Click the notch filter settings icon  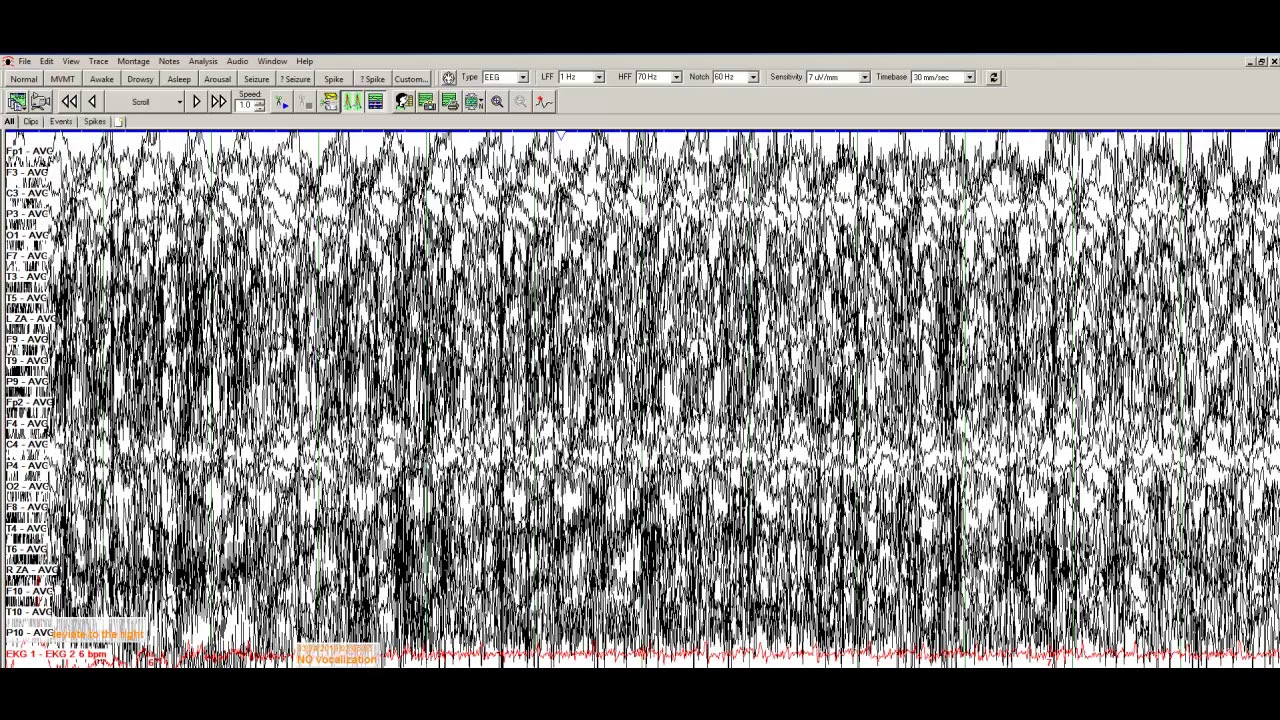click(x=473, y=101)
